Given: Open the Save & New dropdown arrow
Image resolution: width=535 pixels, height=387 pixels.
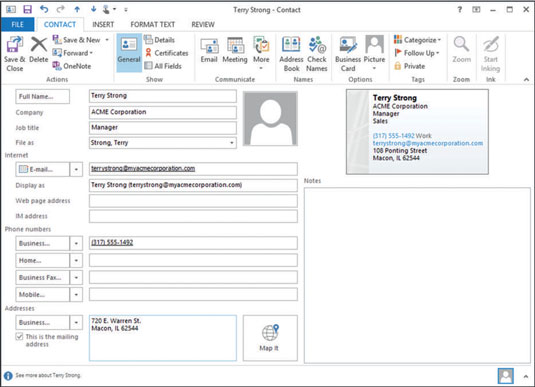Looking at the screenshot, I should point(107,40).
